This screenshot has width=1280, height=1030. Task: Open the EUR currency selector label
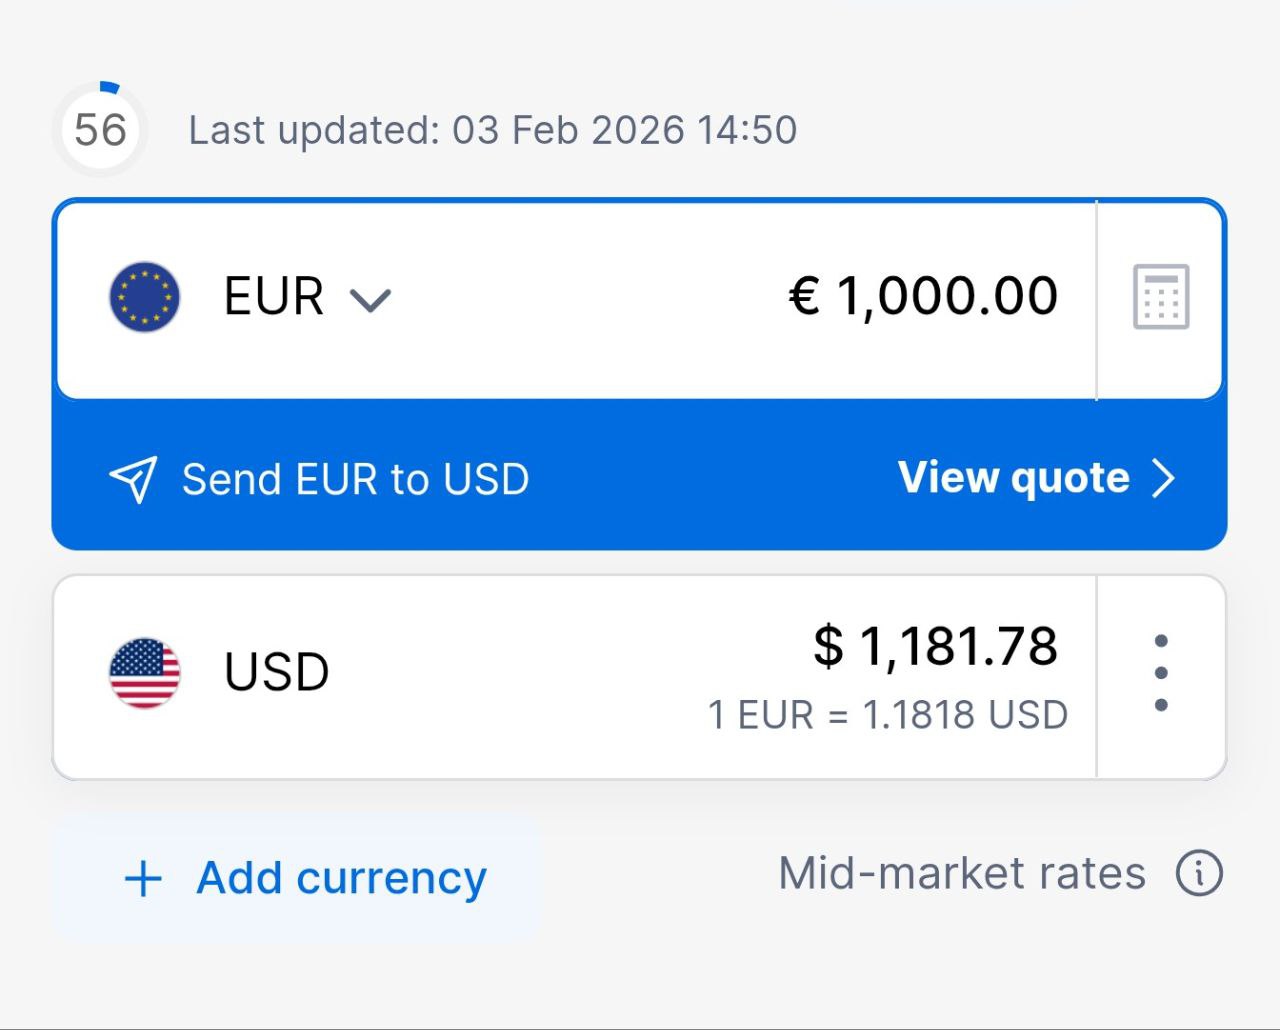pos(274,297)
